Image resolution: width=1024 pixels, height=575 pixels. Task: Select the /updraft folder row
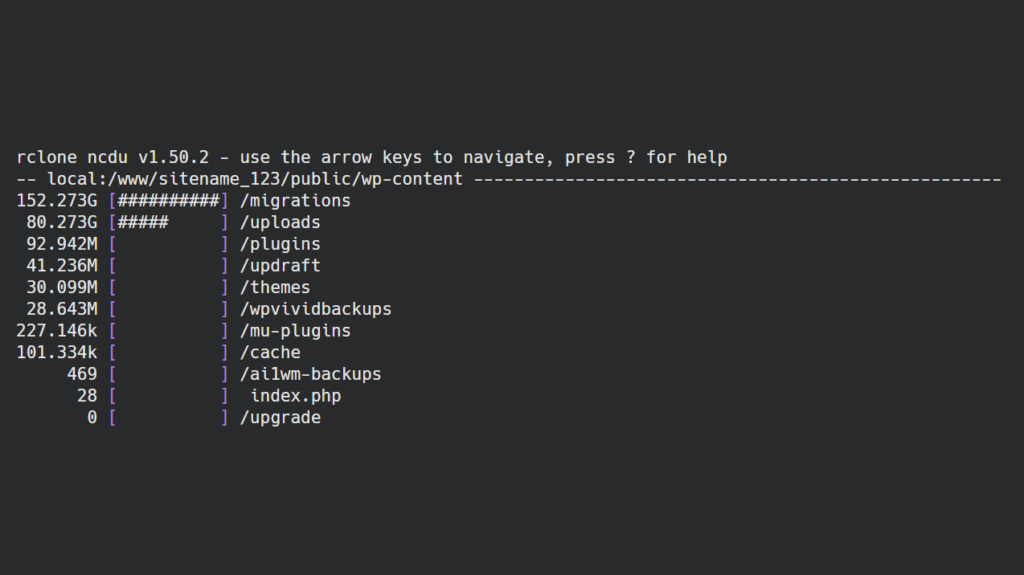(280, 266)
